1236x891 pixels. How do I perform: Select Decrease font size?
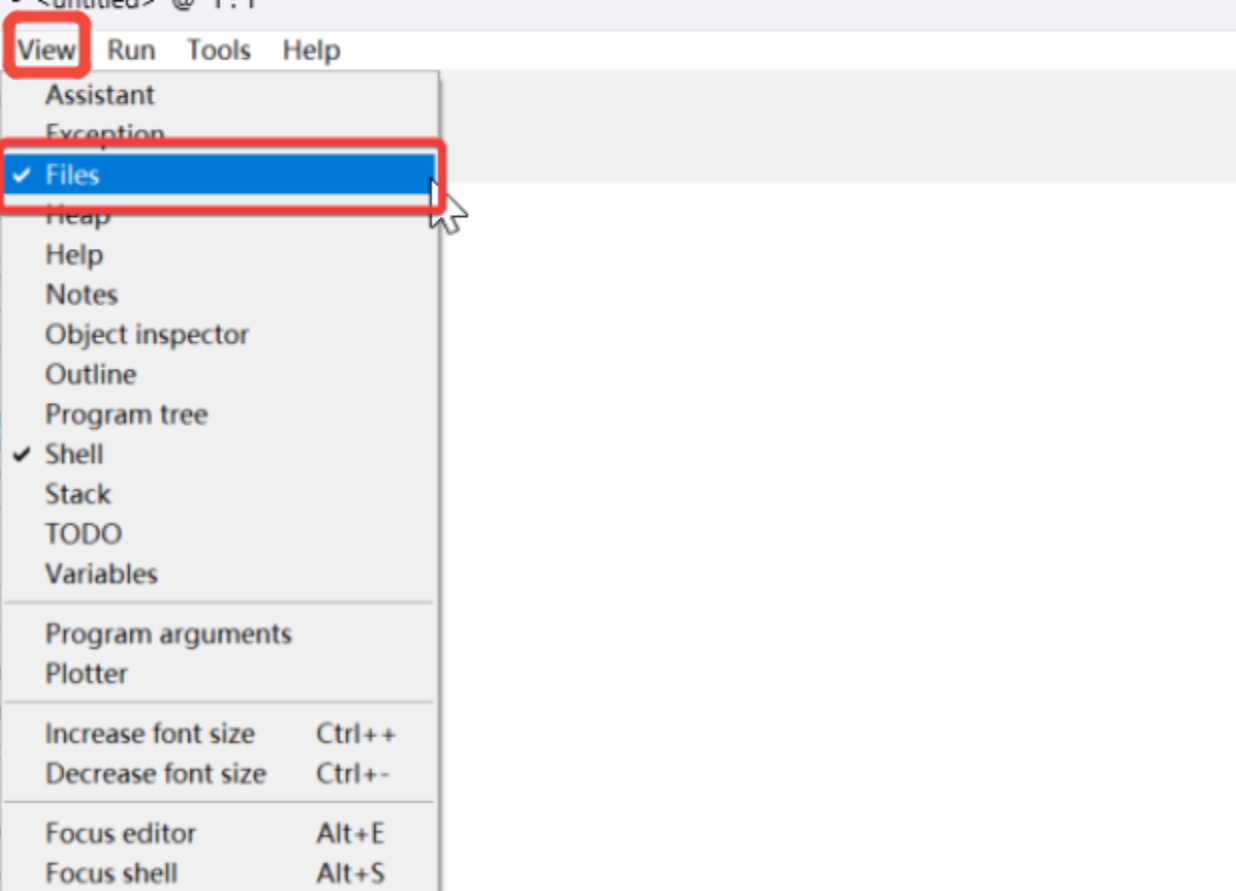coord(156,774)
